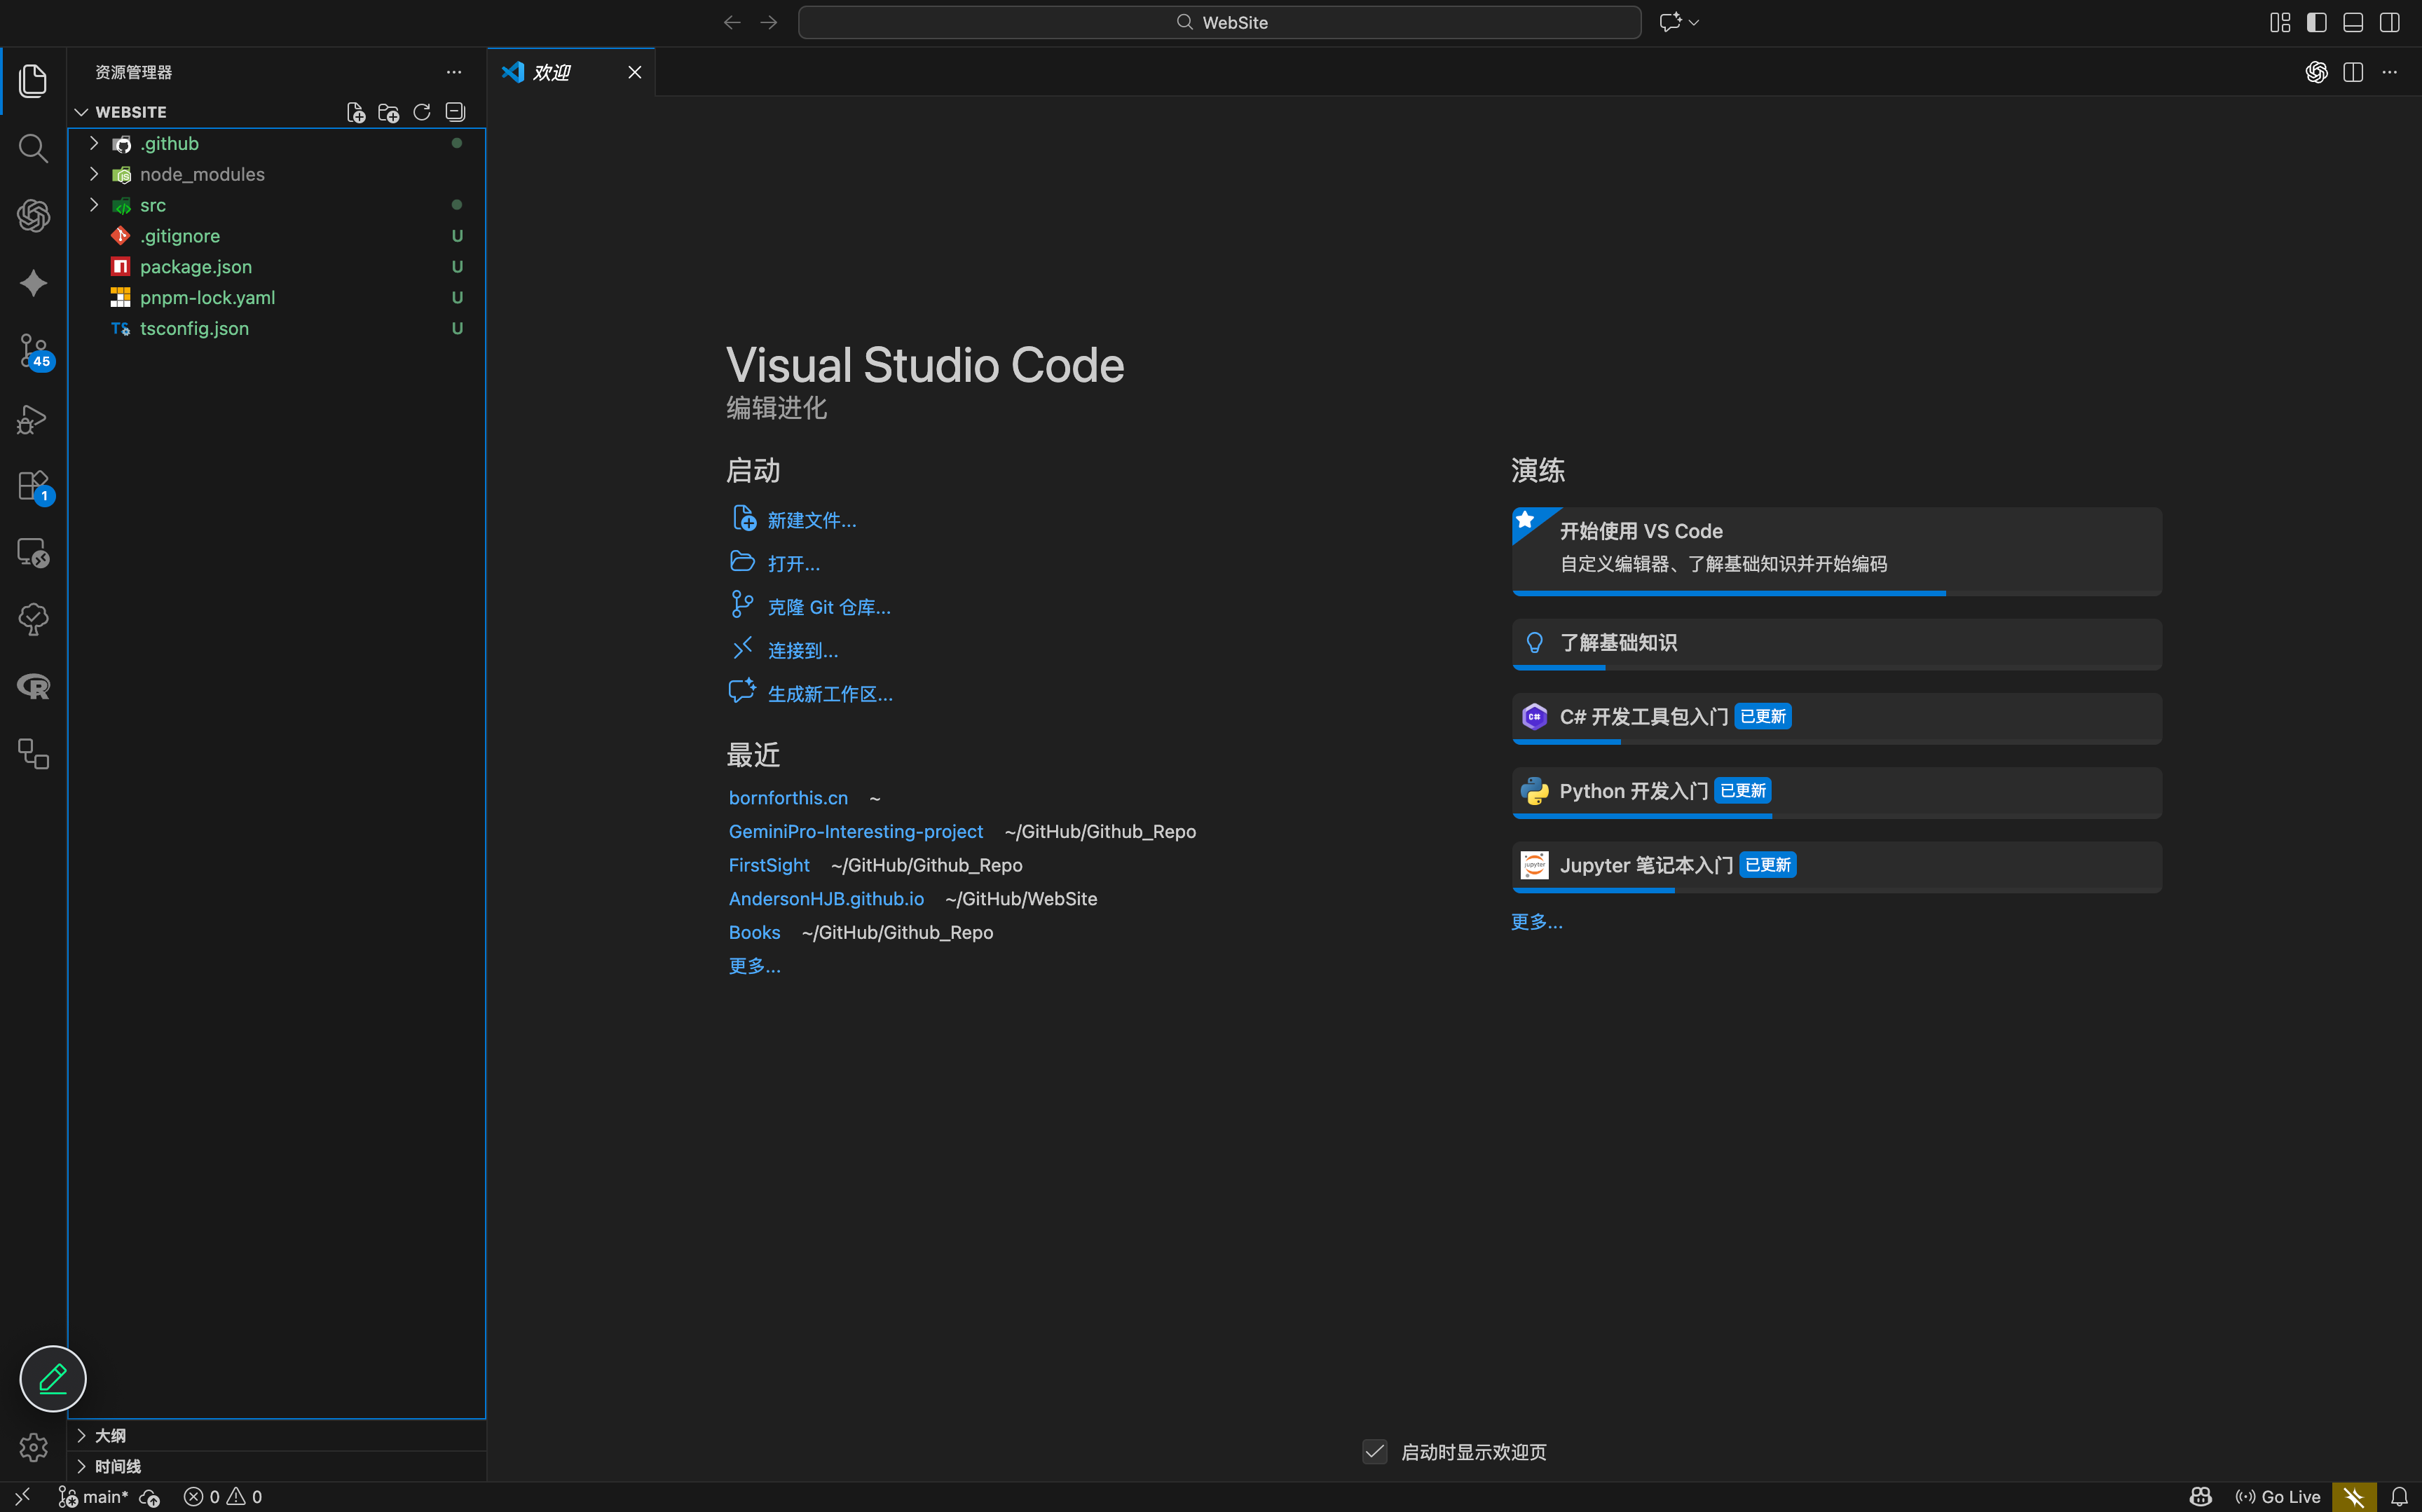Screen dimensions: 2422x1512
Task: Click the 连接到 connect link
Action: click(803, 651)
